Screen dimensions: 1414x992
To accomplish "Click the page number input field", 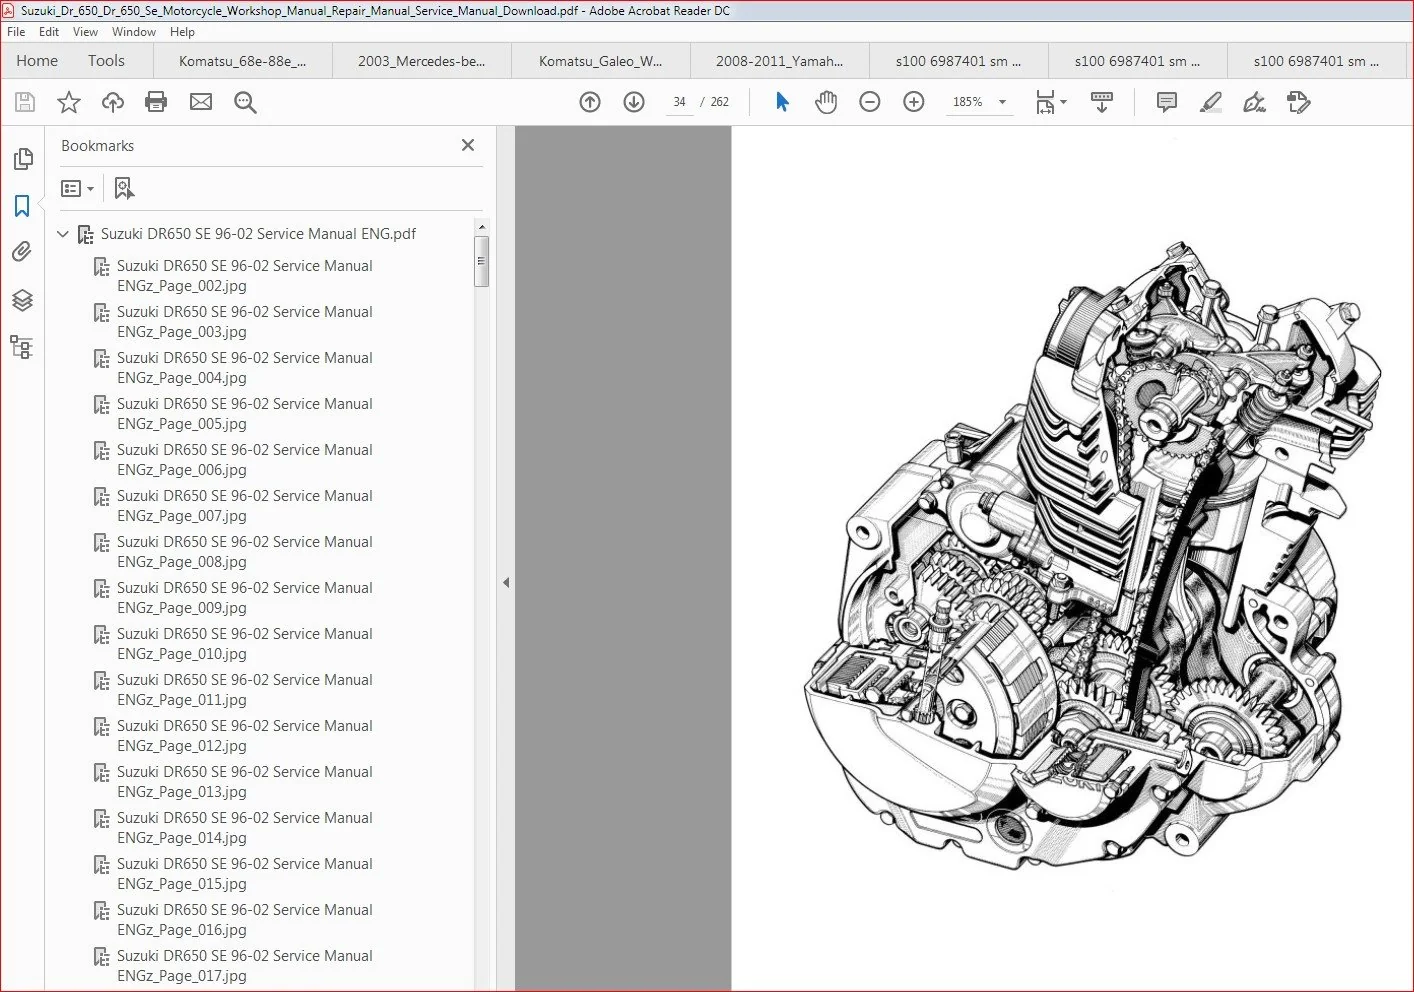I will [x=679, y=102].
